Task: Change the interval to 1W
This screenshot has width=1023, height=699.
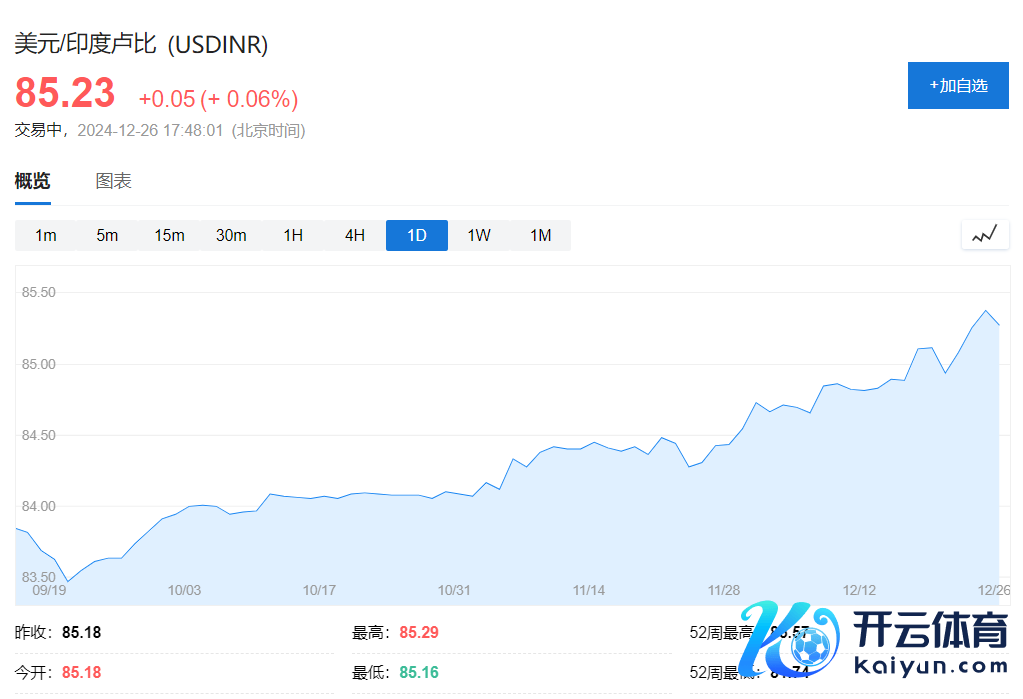Action: [479, 235]
